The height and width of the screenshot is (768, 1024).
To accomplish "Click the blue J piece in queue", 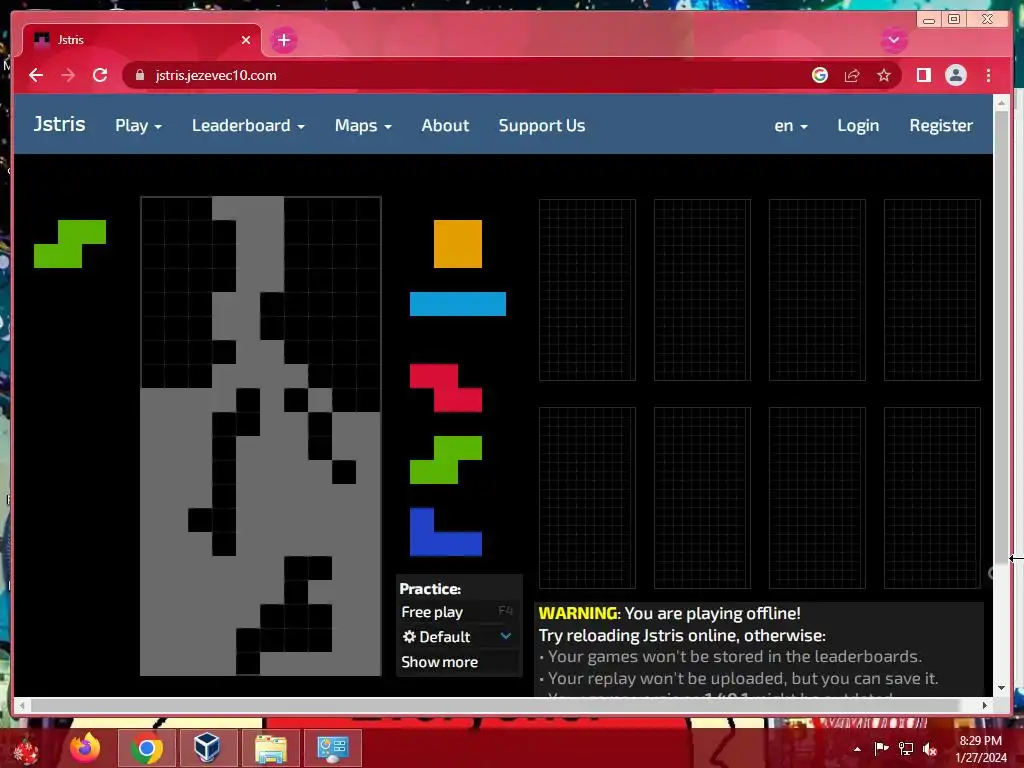I will tap(446, 532).
